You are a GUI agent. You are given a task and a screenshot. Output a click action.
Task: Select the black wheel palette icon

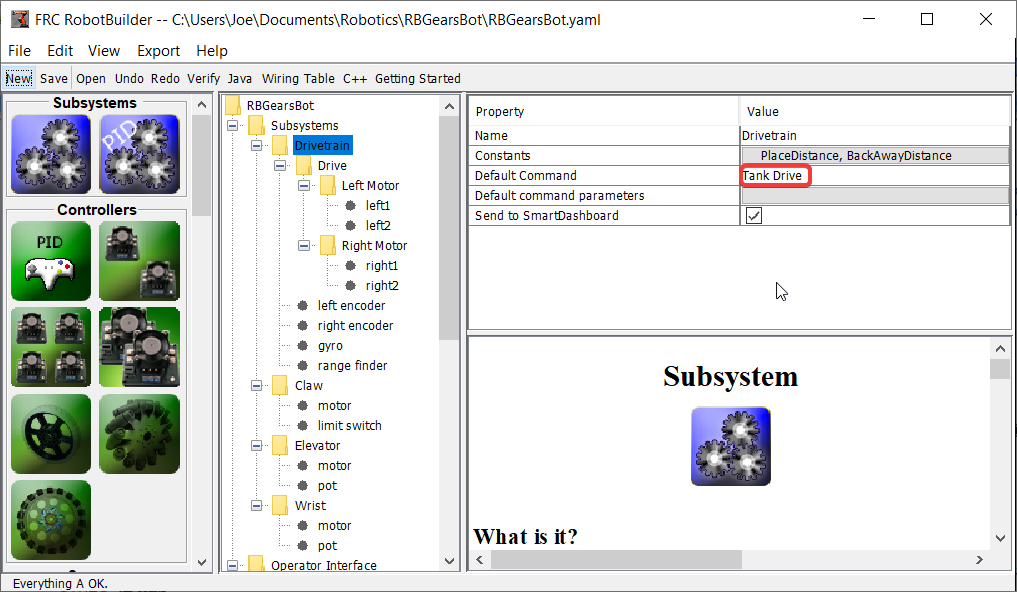[50, 433]
